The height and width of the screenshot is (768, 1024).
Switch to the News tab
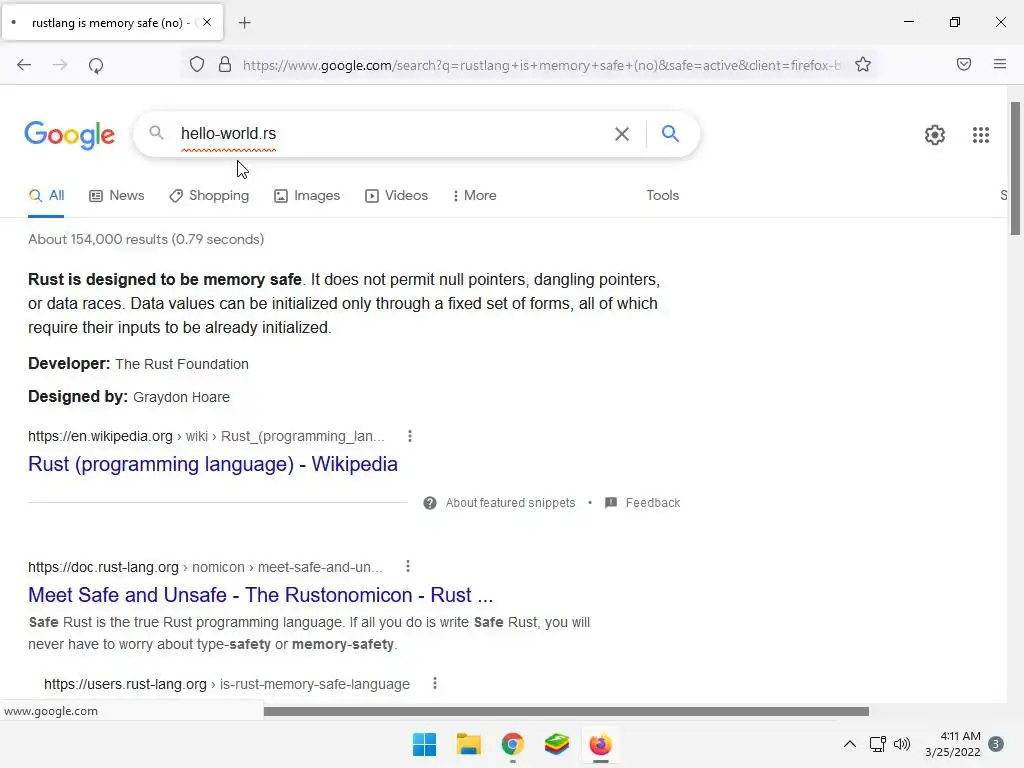[x=117, y=195]
